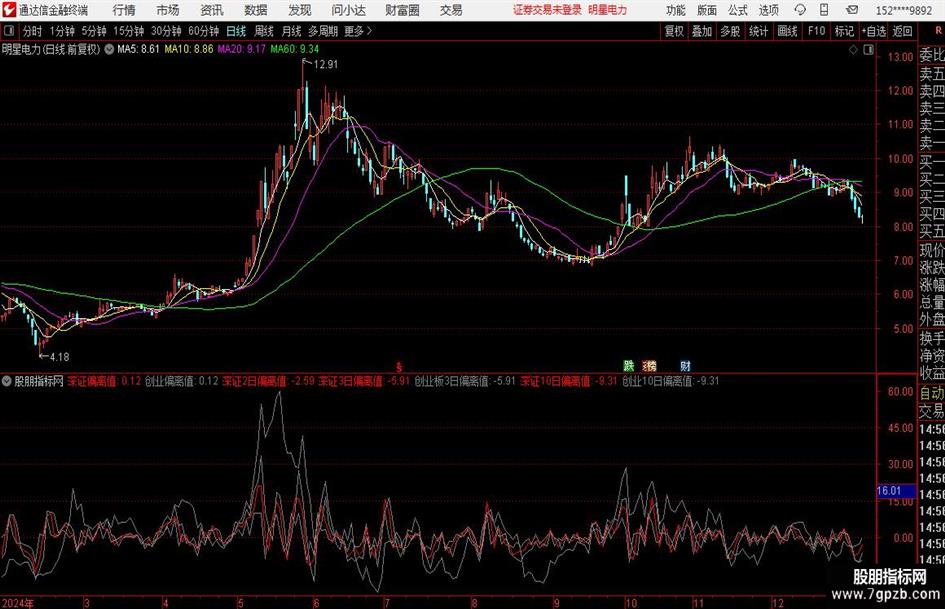Open the 数据 menu
Screen dimensions: 945x609
pos(256,10)
